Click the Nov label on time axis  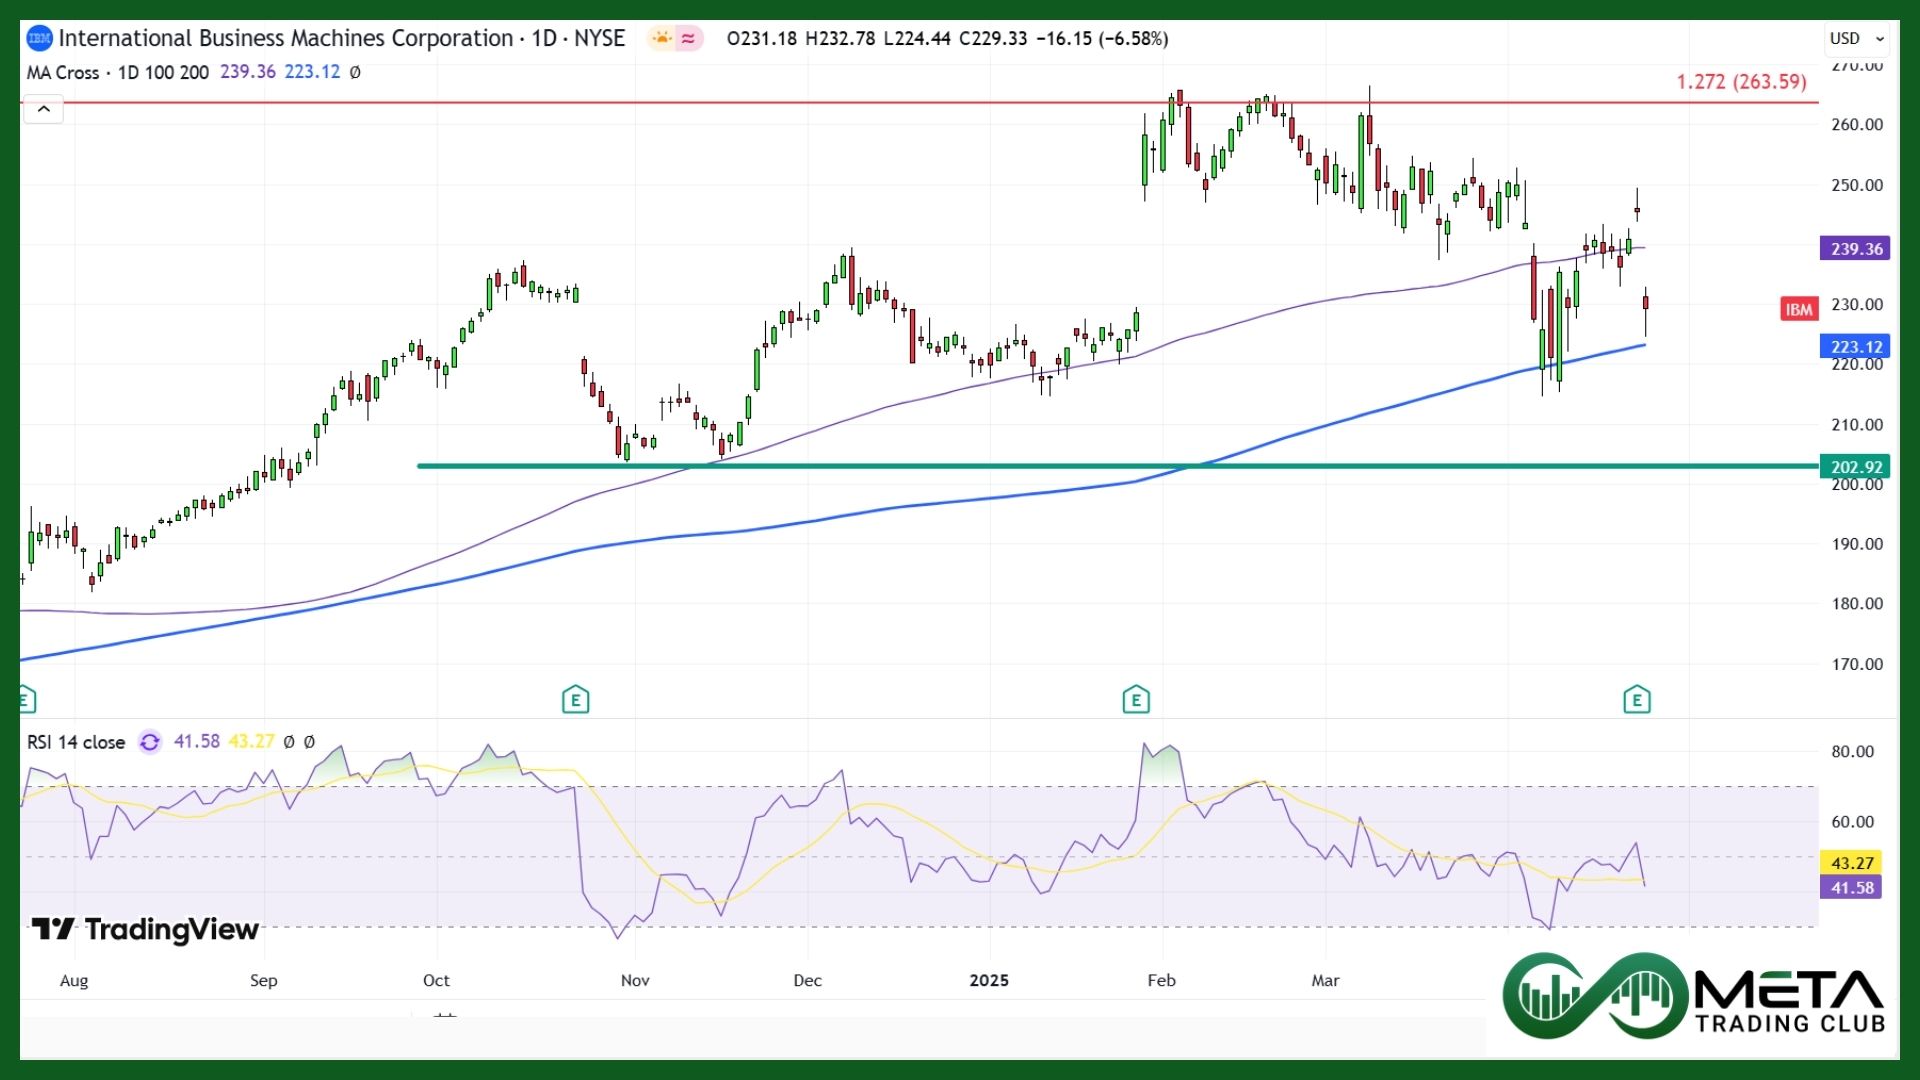click(x=635, y=980)
